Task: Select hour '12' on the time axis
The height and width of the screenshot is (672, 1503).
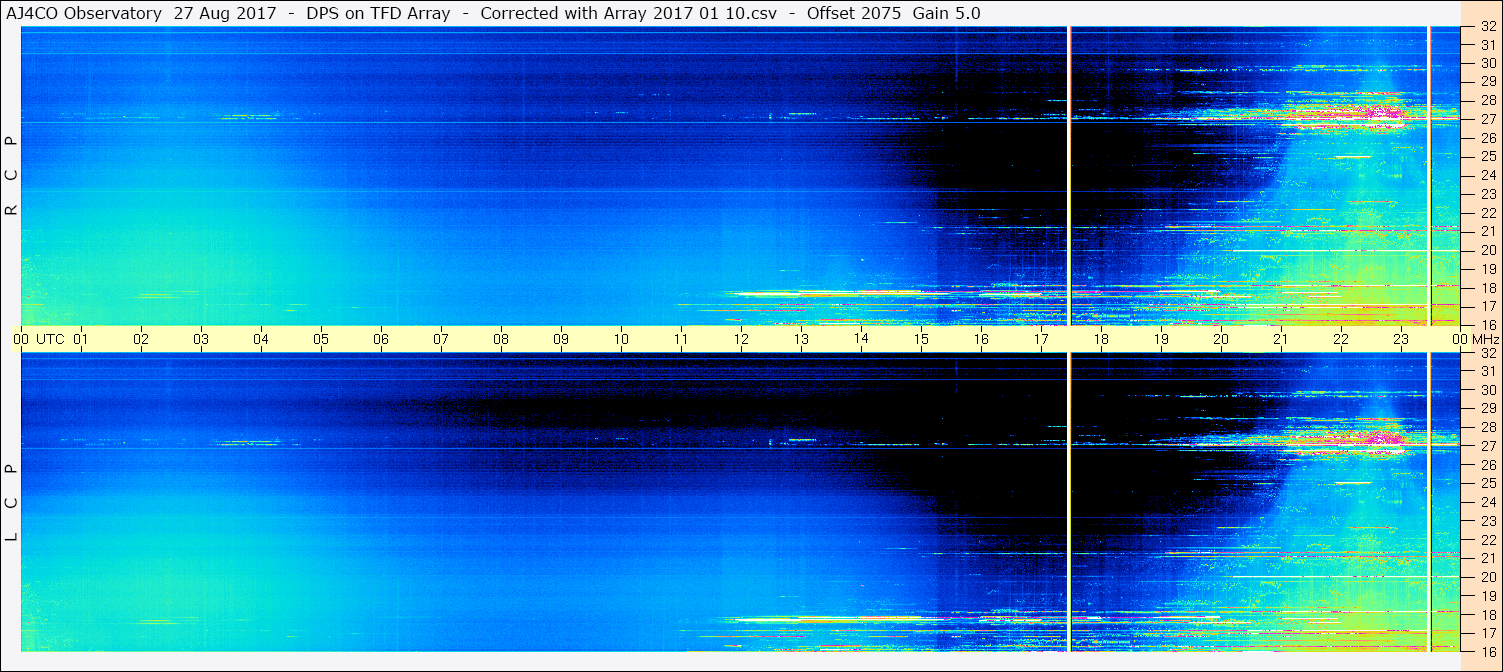Action: [x=741, y=339]
